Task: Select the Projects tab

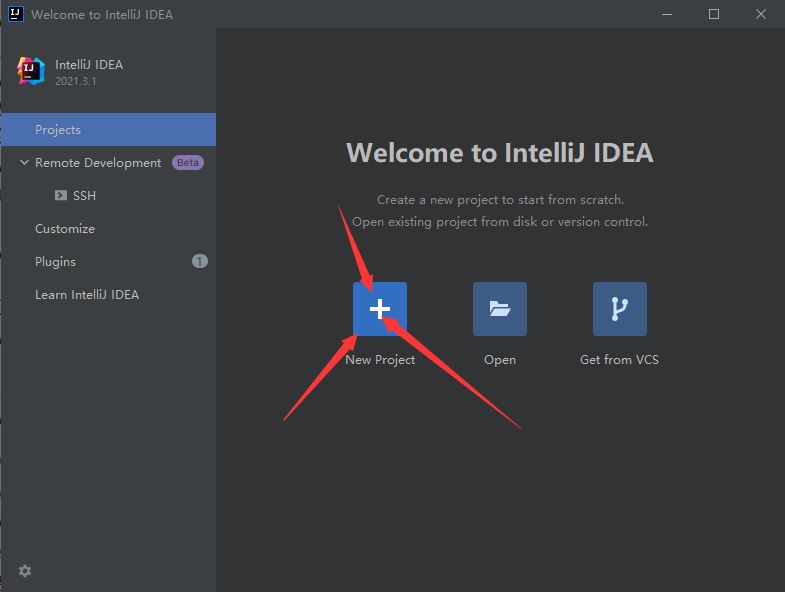Action: pos(109,130)
